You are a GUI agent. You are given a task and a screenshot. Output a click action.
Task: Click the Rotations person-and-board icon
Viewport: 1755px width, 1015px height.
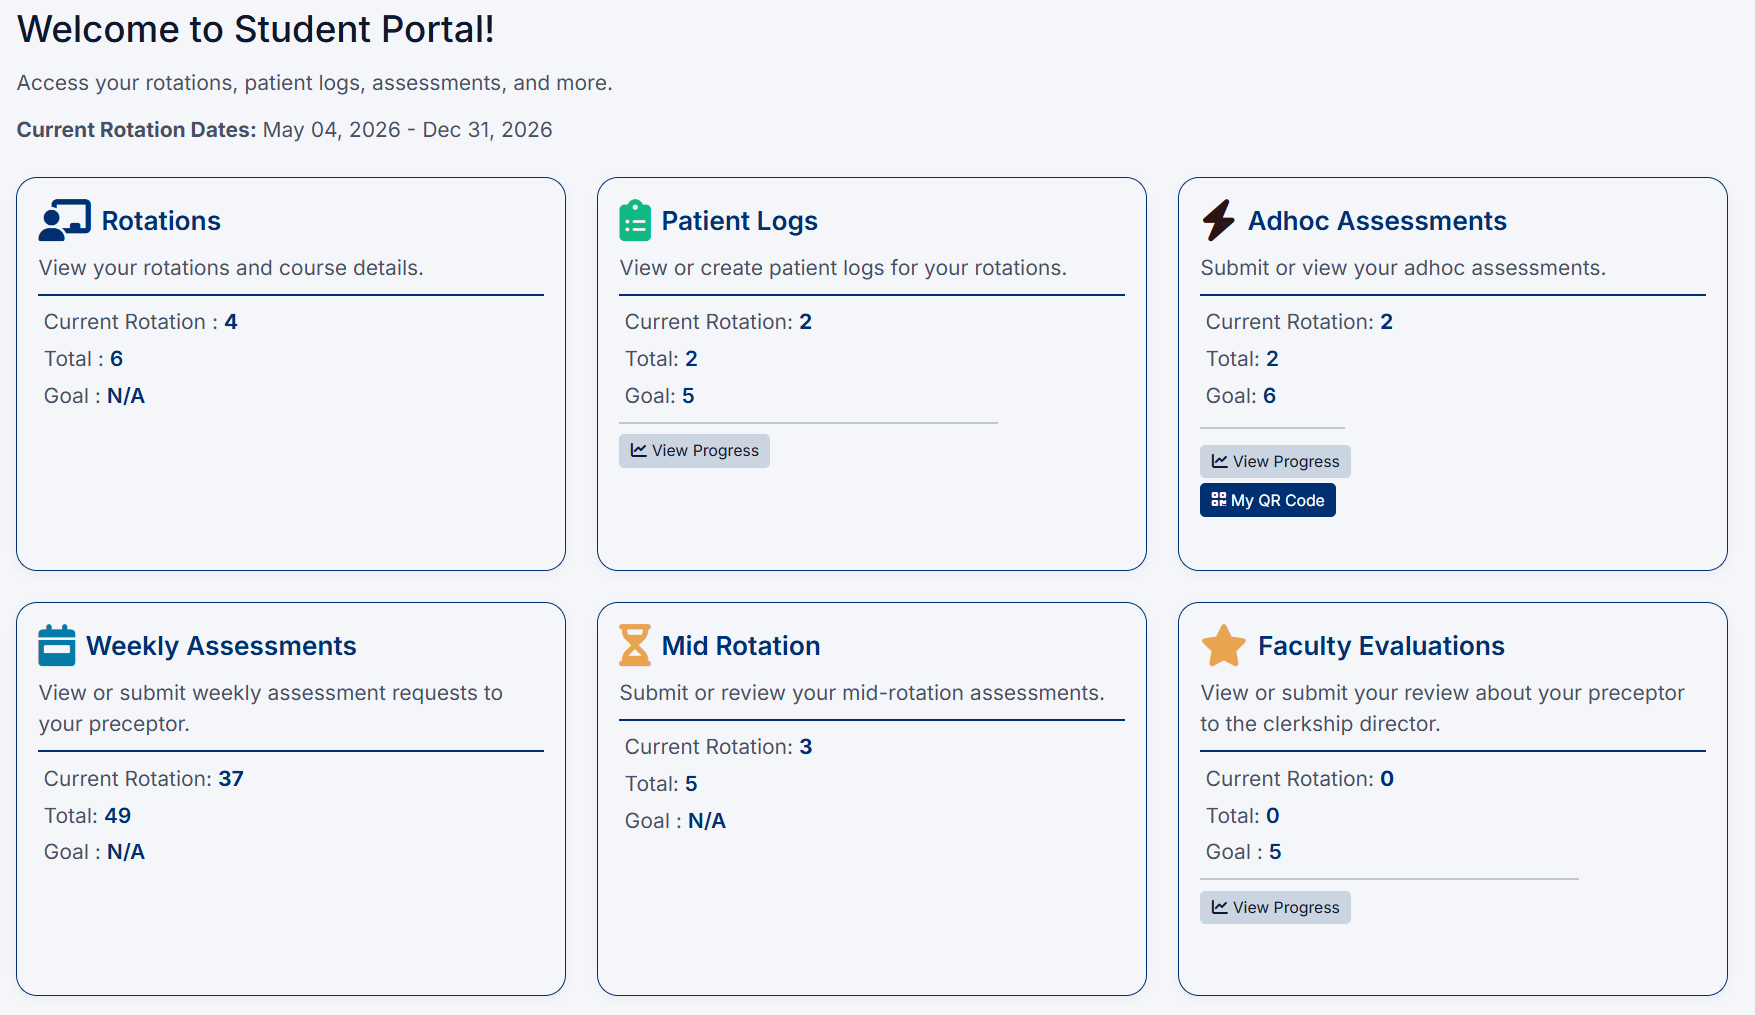[x=64, y=221]
